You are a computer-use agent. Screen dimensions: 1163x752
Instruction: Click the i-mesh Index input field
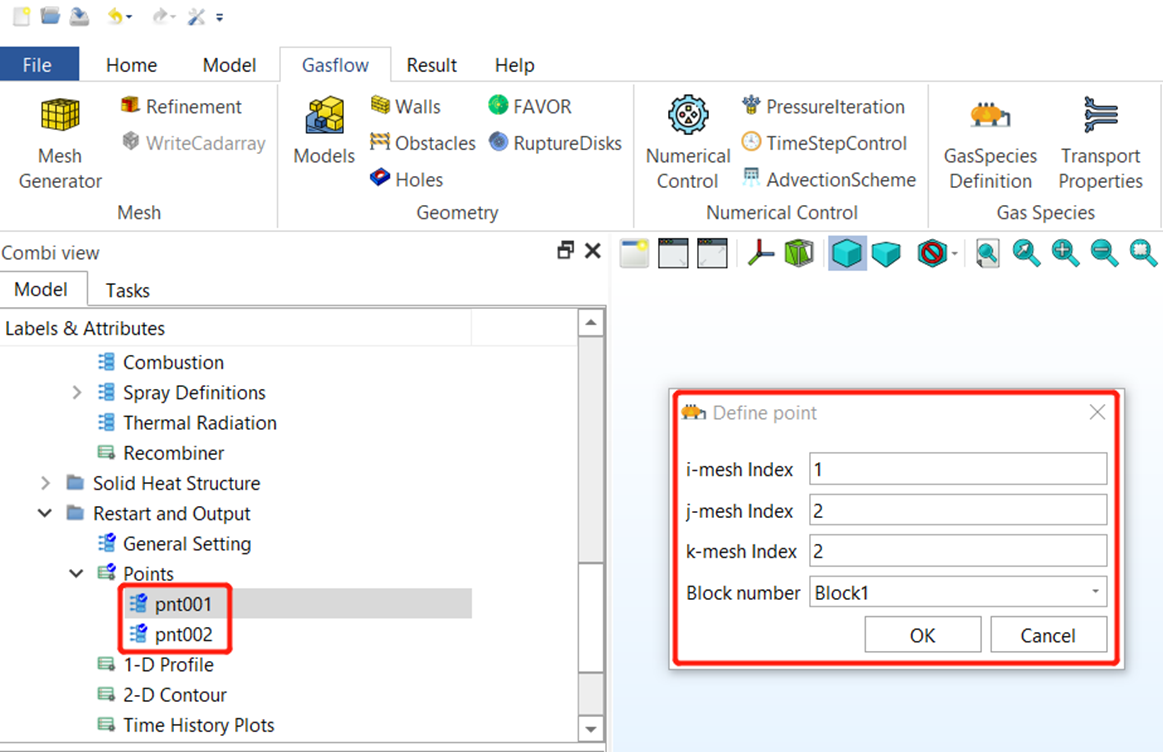click(958, 469)
